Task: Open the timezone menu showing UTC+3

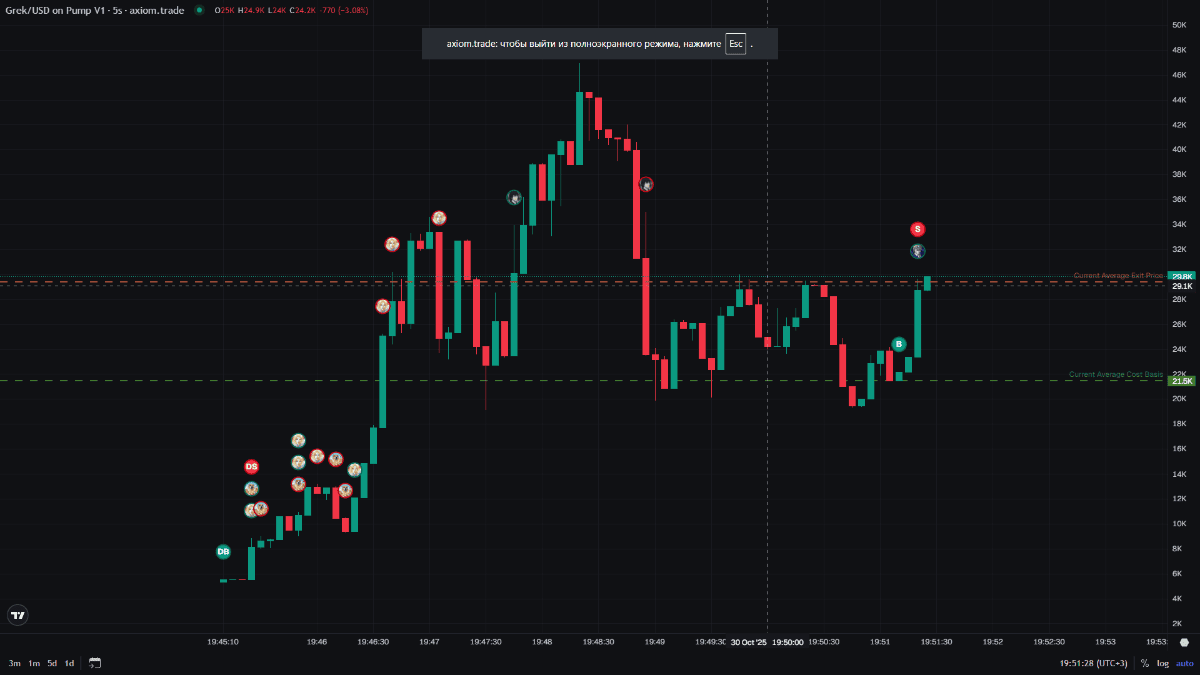Action: click(x=1095, y=663)
